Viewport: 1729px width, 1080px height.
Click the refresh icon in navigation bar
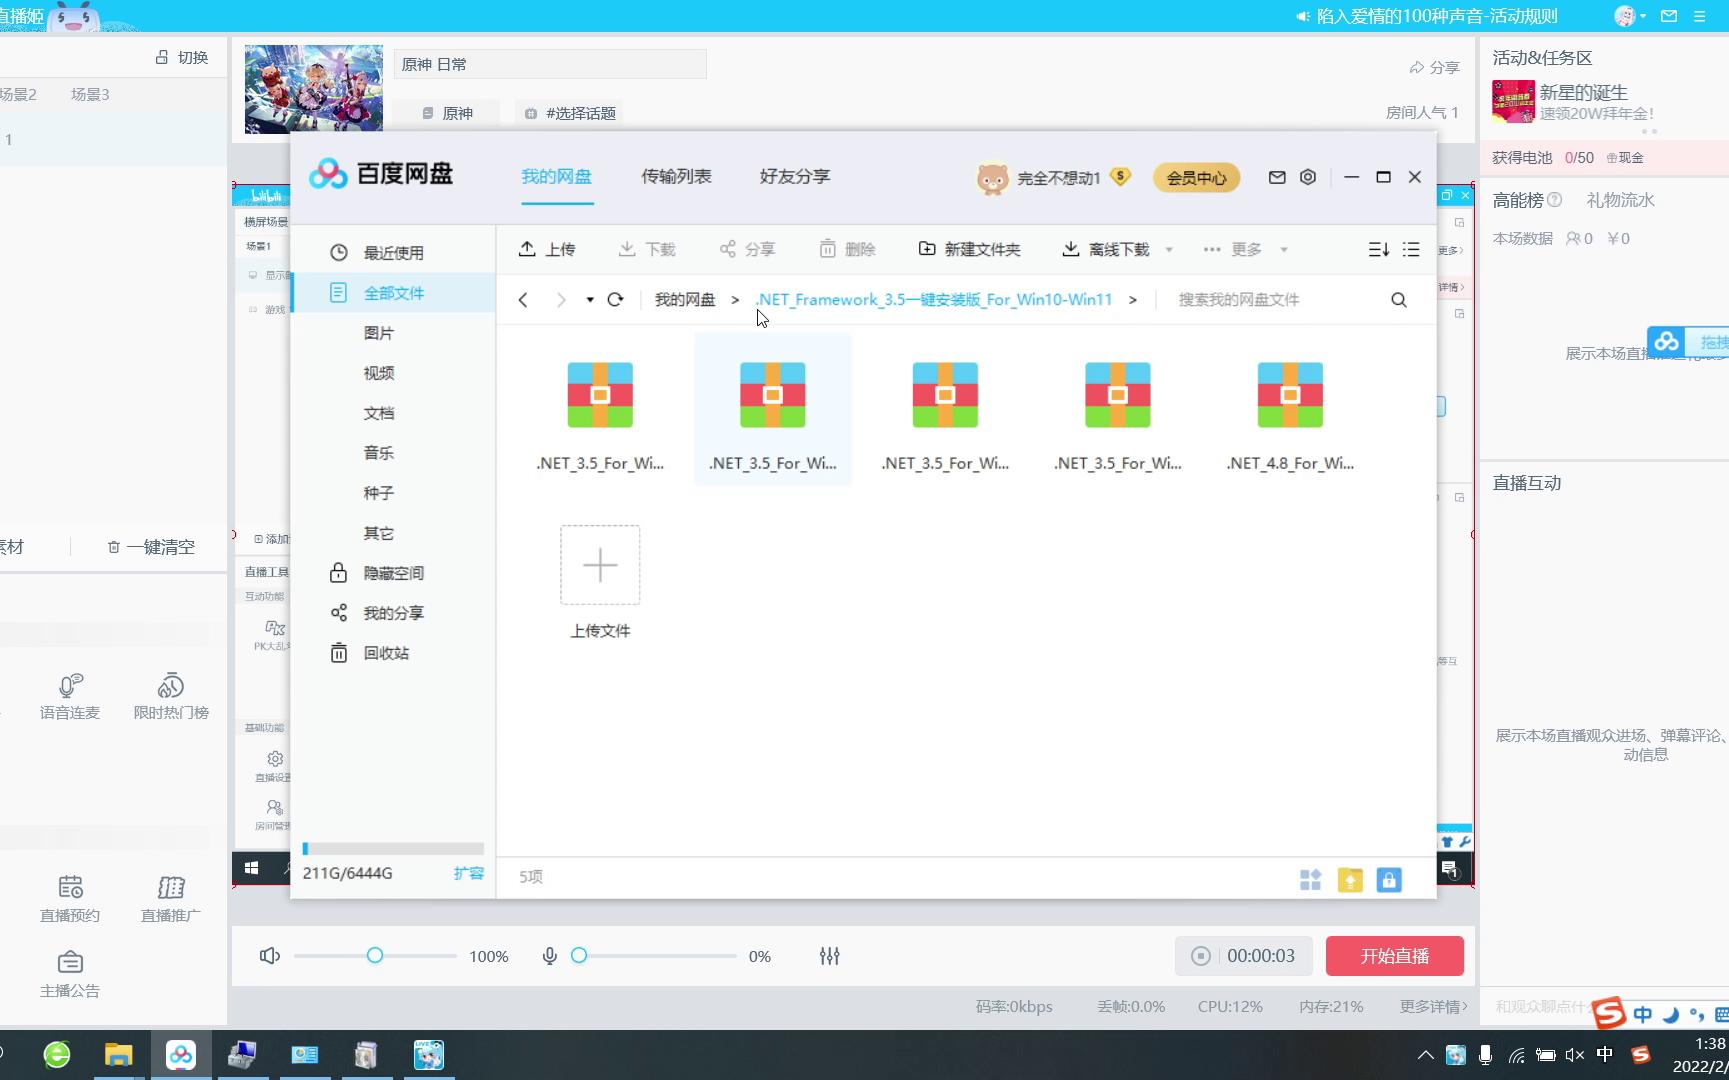click(x=615, y=299)
